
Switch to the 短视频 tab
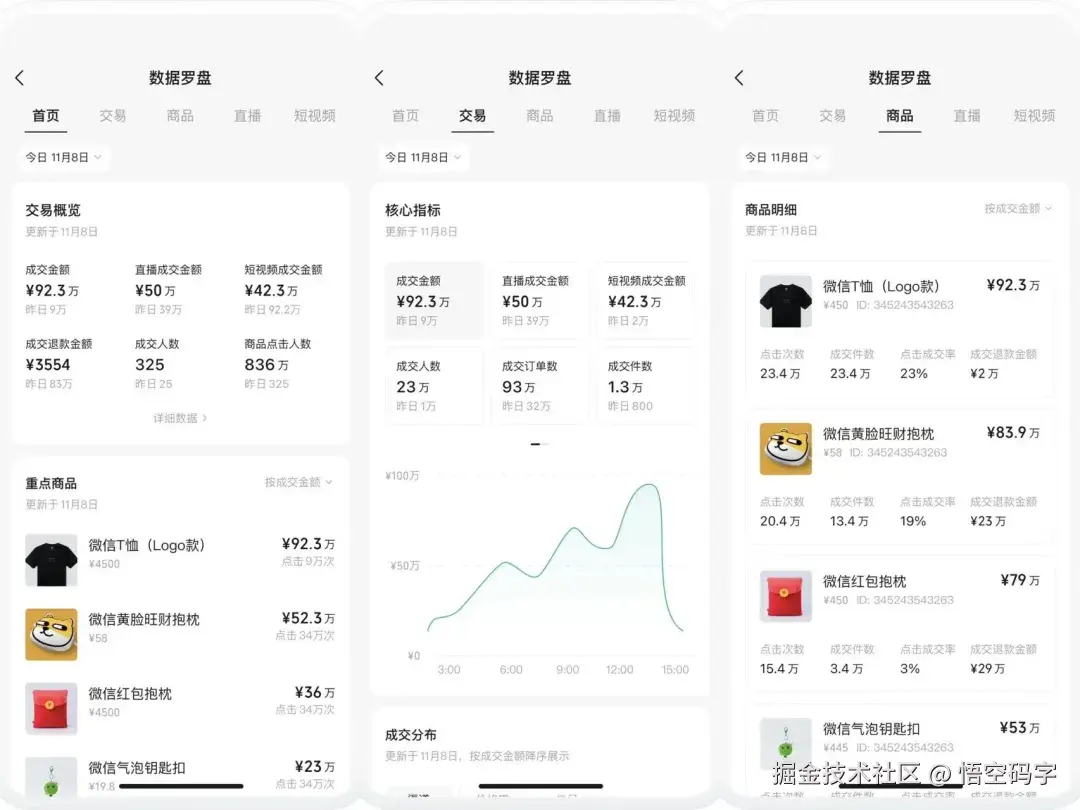315,116
